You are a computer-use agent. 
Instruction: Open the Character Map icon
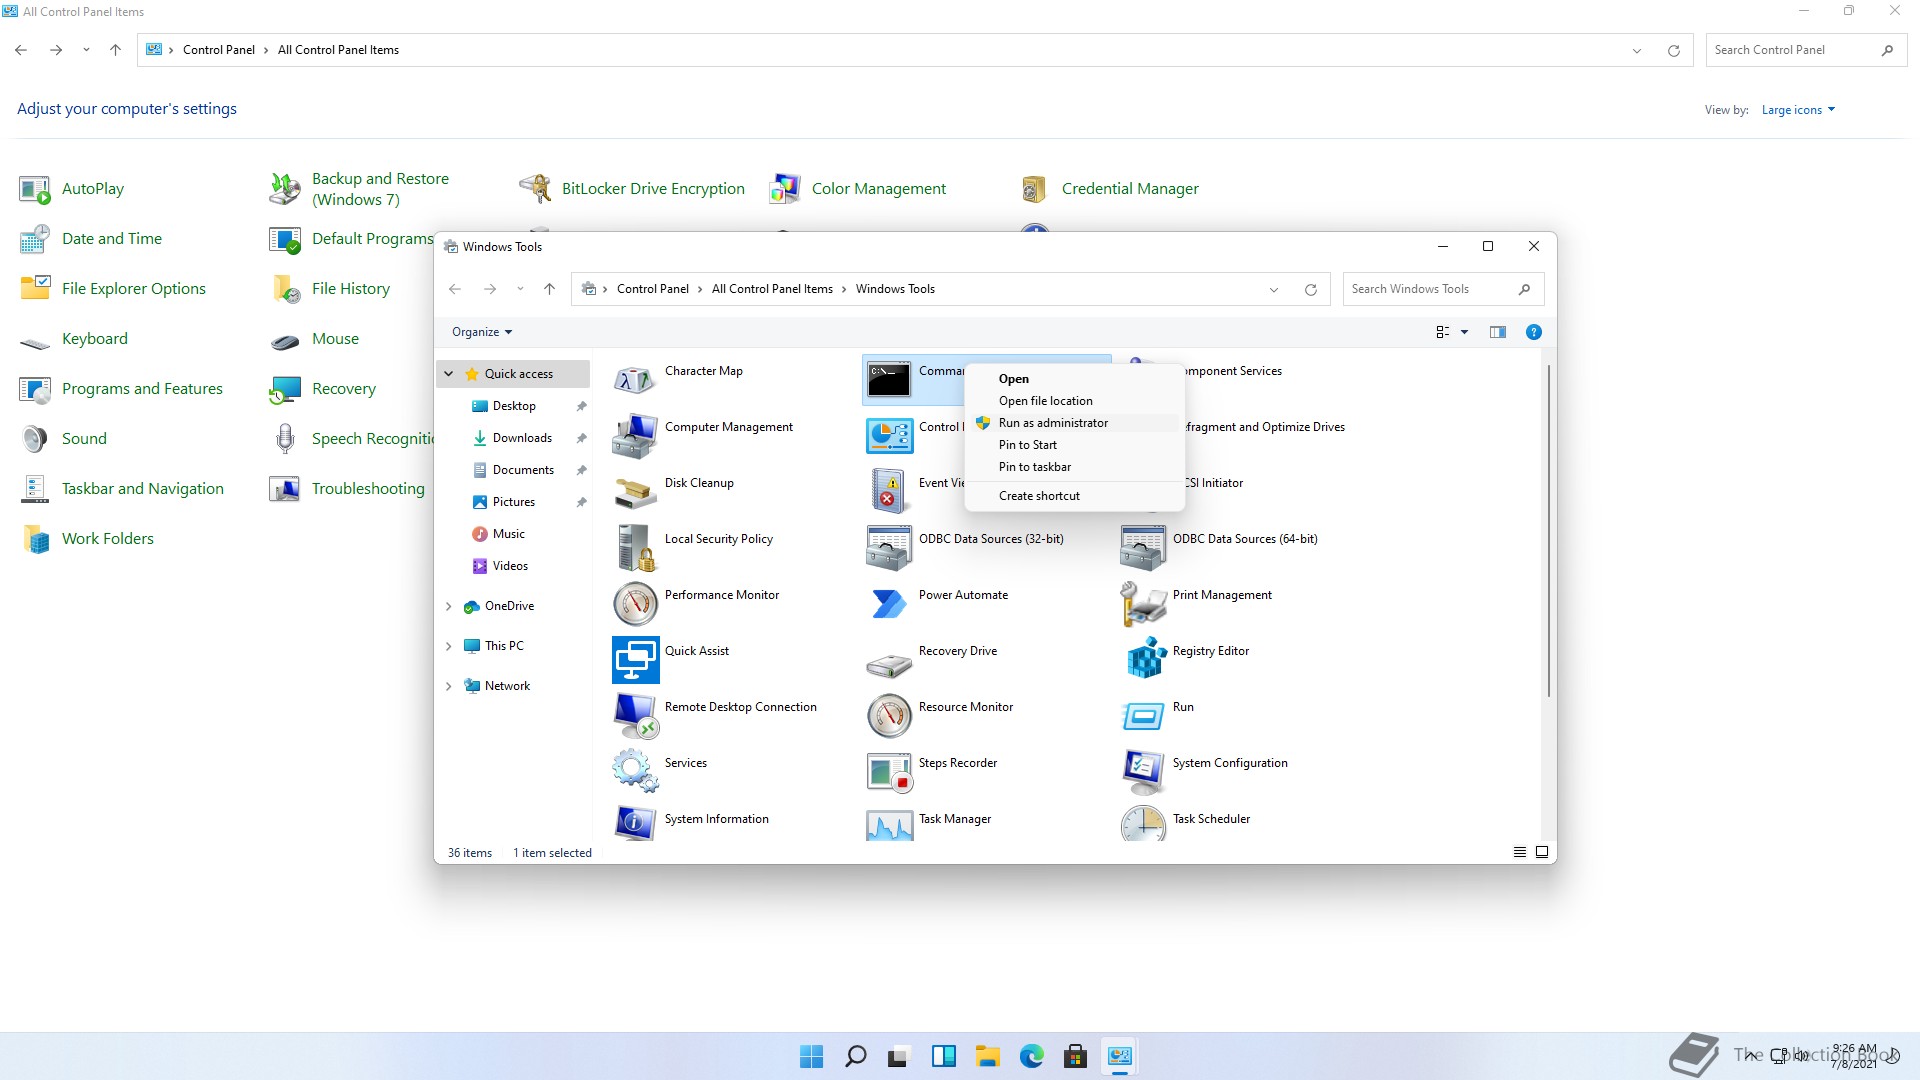(635, 380)
